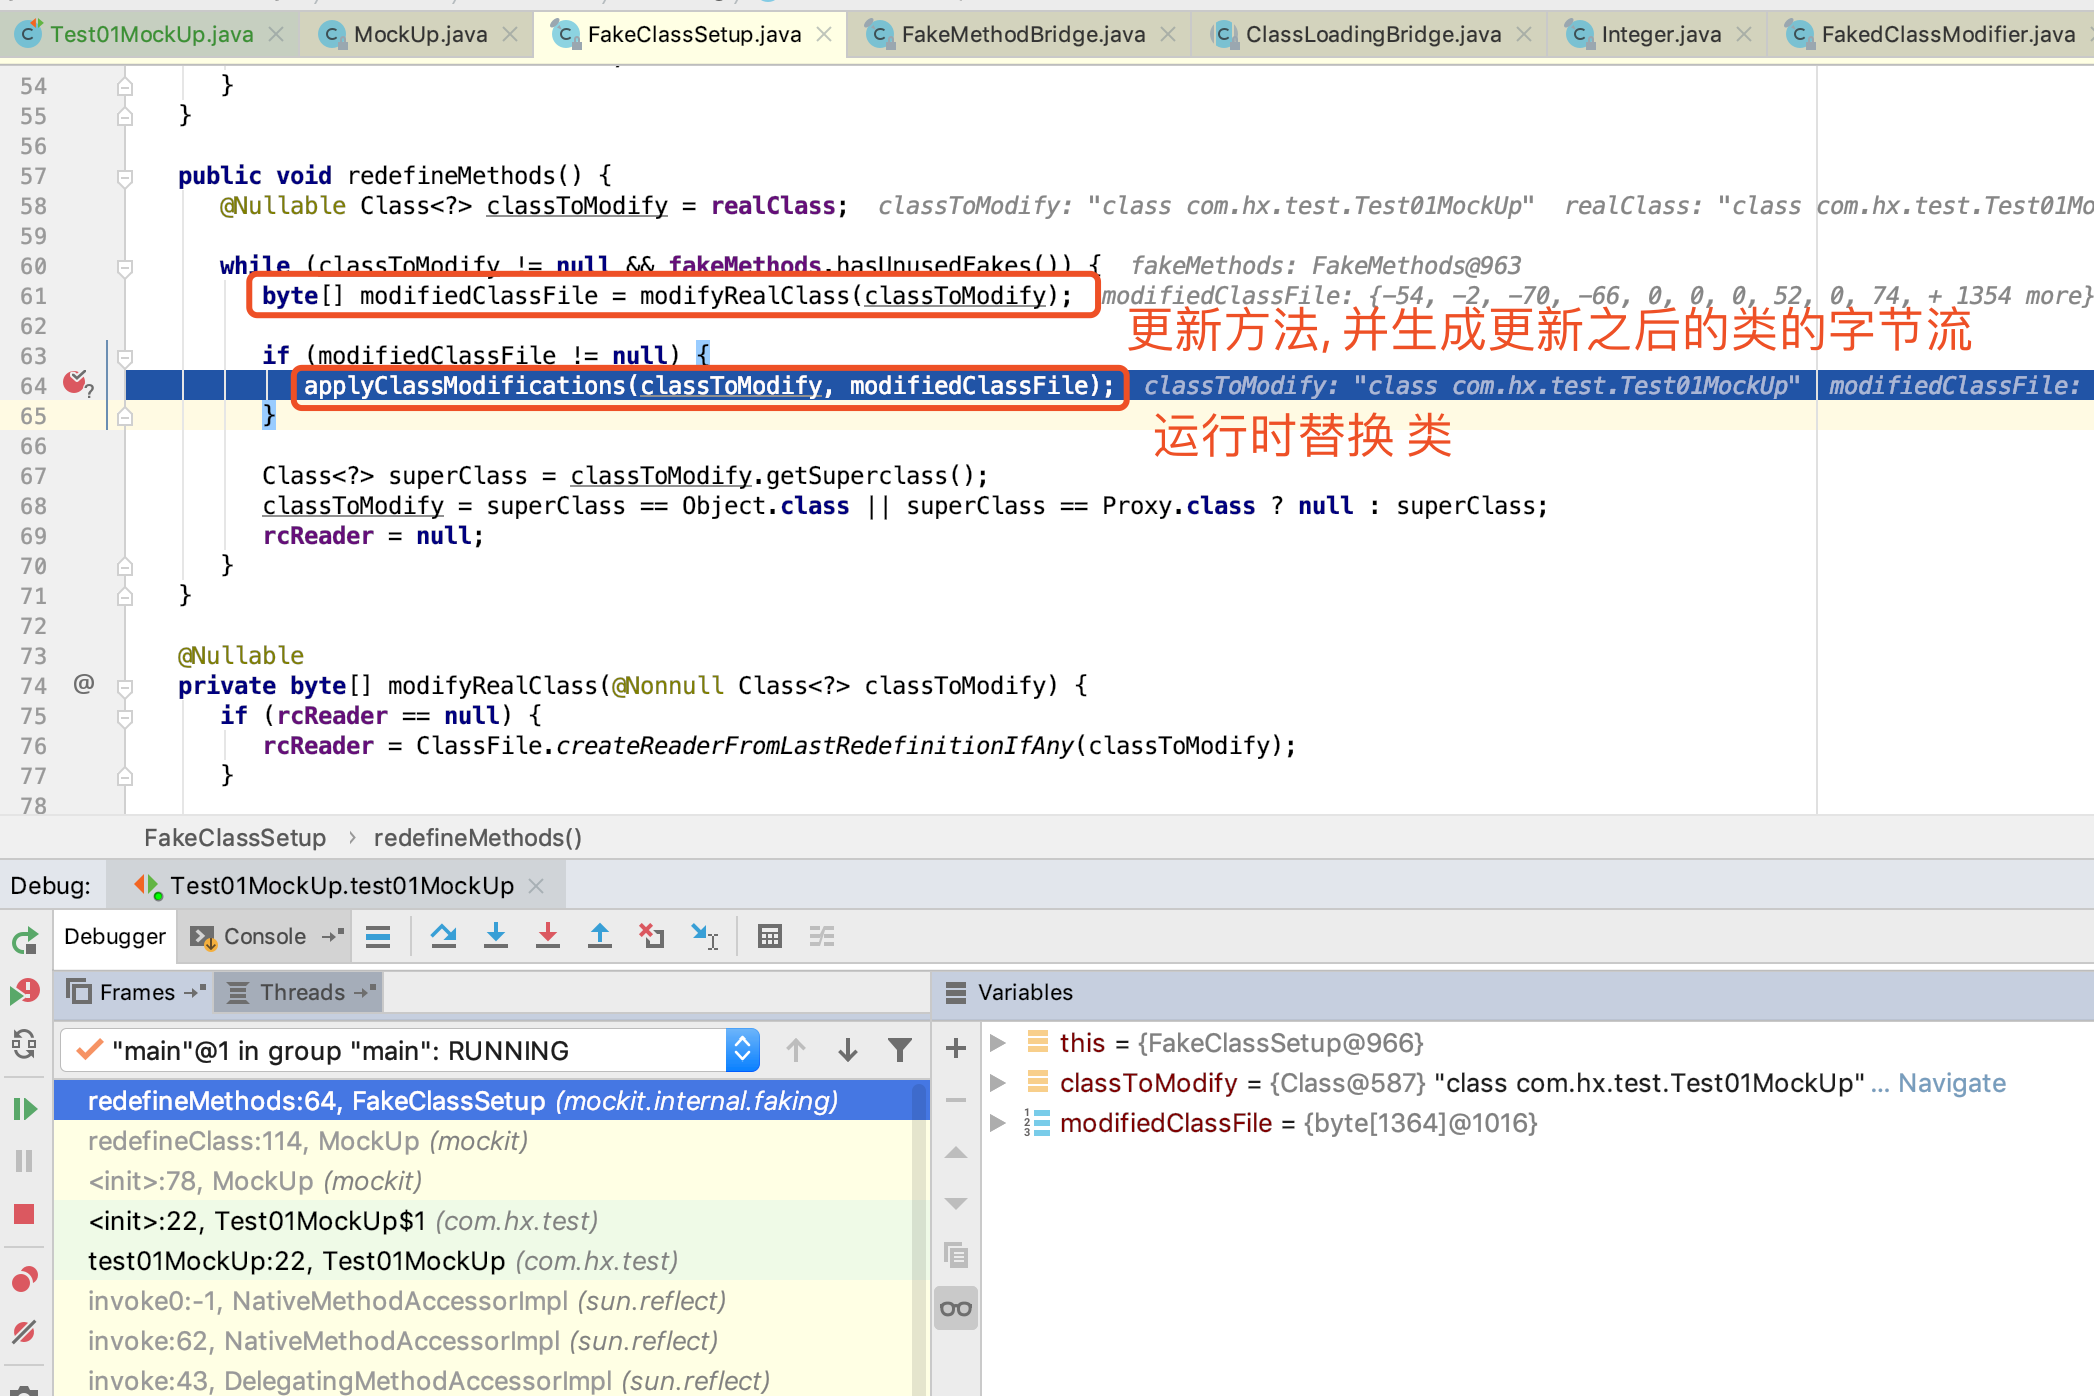2094x1396 pixels.
Task: Click the Force Step Into red arrow
Action: pyautogui.click(x=547, y=936)
